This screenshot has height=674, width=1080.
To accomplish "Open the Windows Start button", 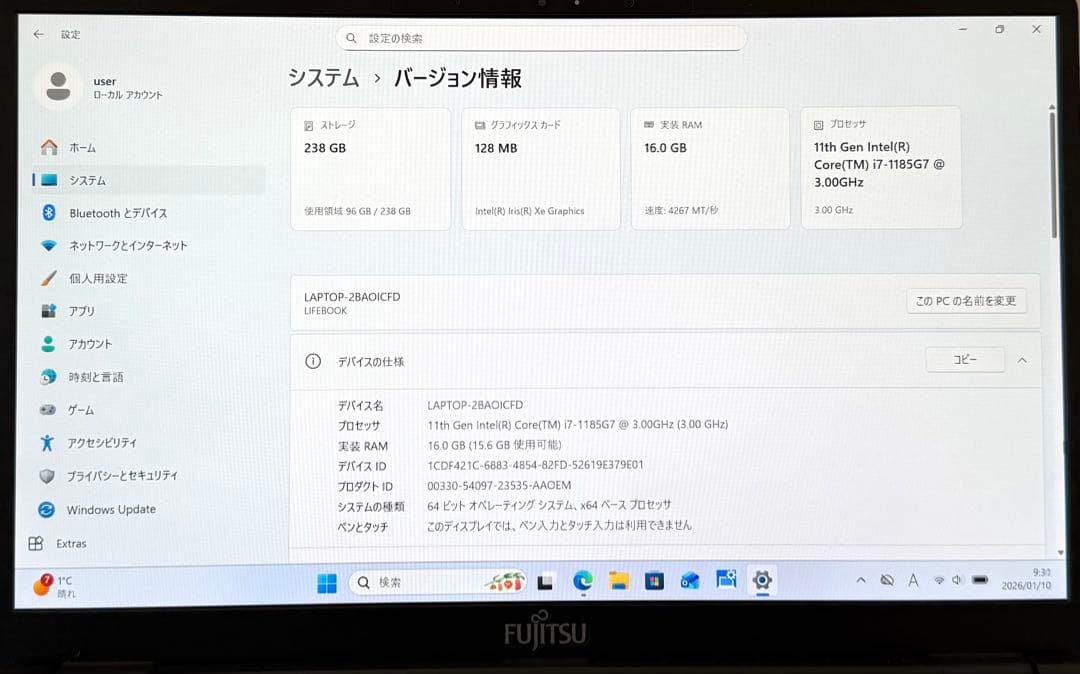I will 326,581.
